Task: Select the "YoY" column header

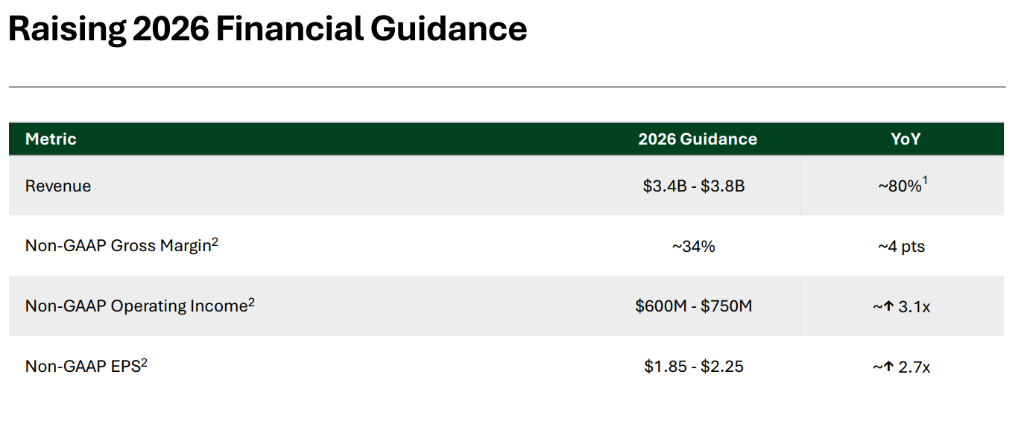Action: tap(905, 139)
